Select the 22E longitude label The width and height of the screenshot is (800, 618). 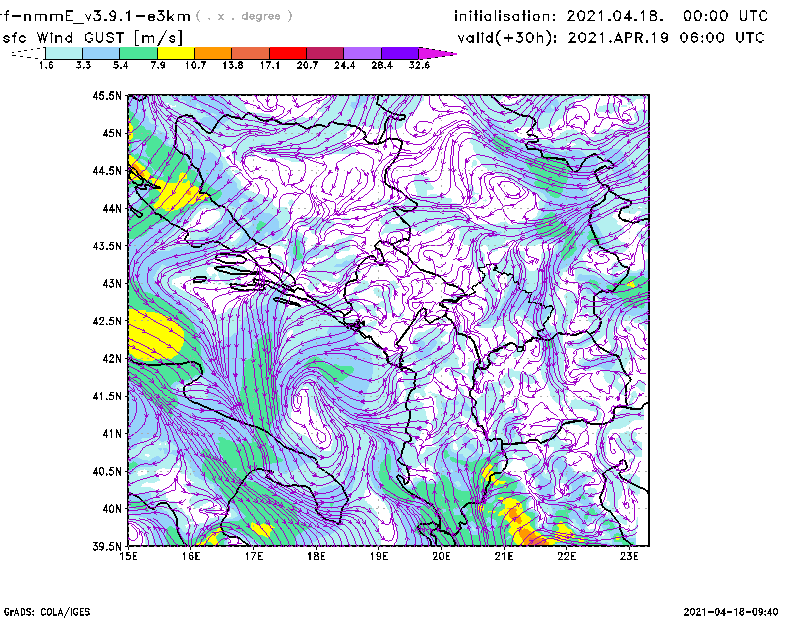coord(566,556)
